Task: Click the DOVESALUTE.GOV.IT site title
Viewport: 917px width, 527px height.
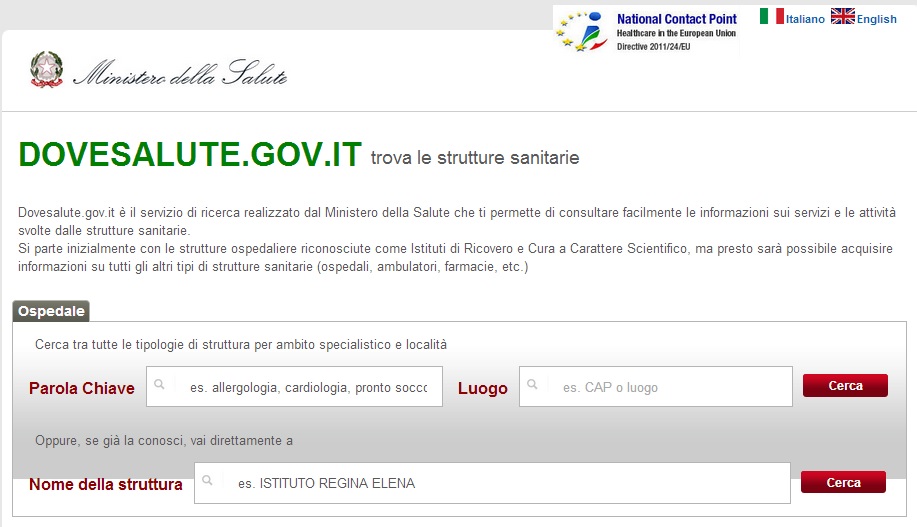Action: pyautogui.click(x=190, y=156)
